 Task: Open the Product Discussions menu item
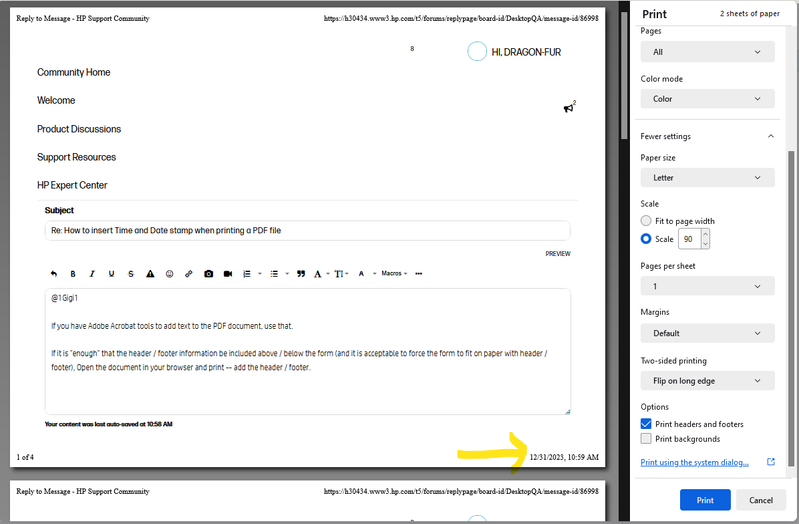[x=79, y=129]
